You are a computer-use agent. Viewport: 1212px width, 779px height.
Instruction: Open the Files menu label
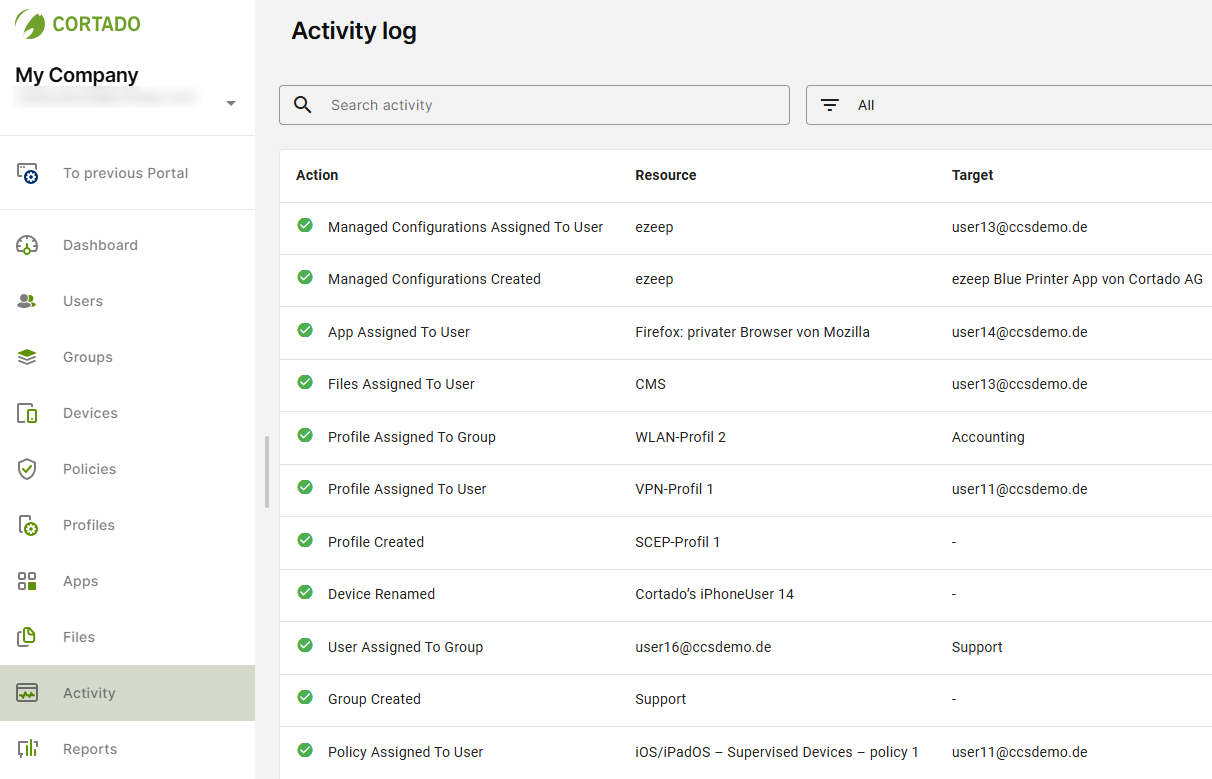pos(79,637)
